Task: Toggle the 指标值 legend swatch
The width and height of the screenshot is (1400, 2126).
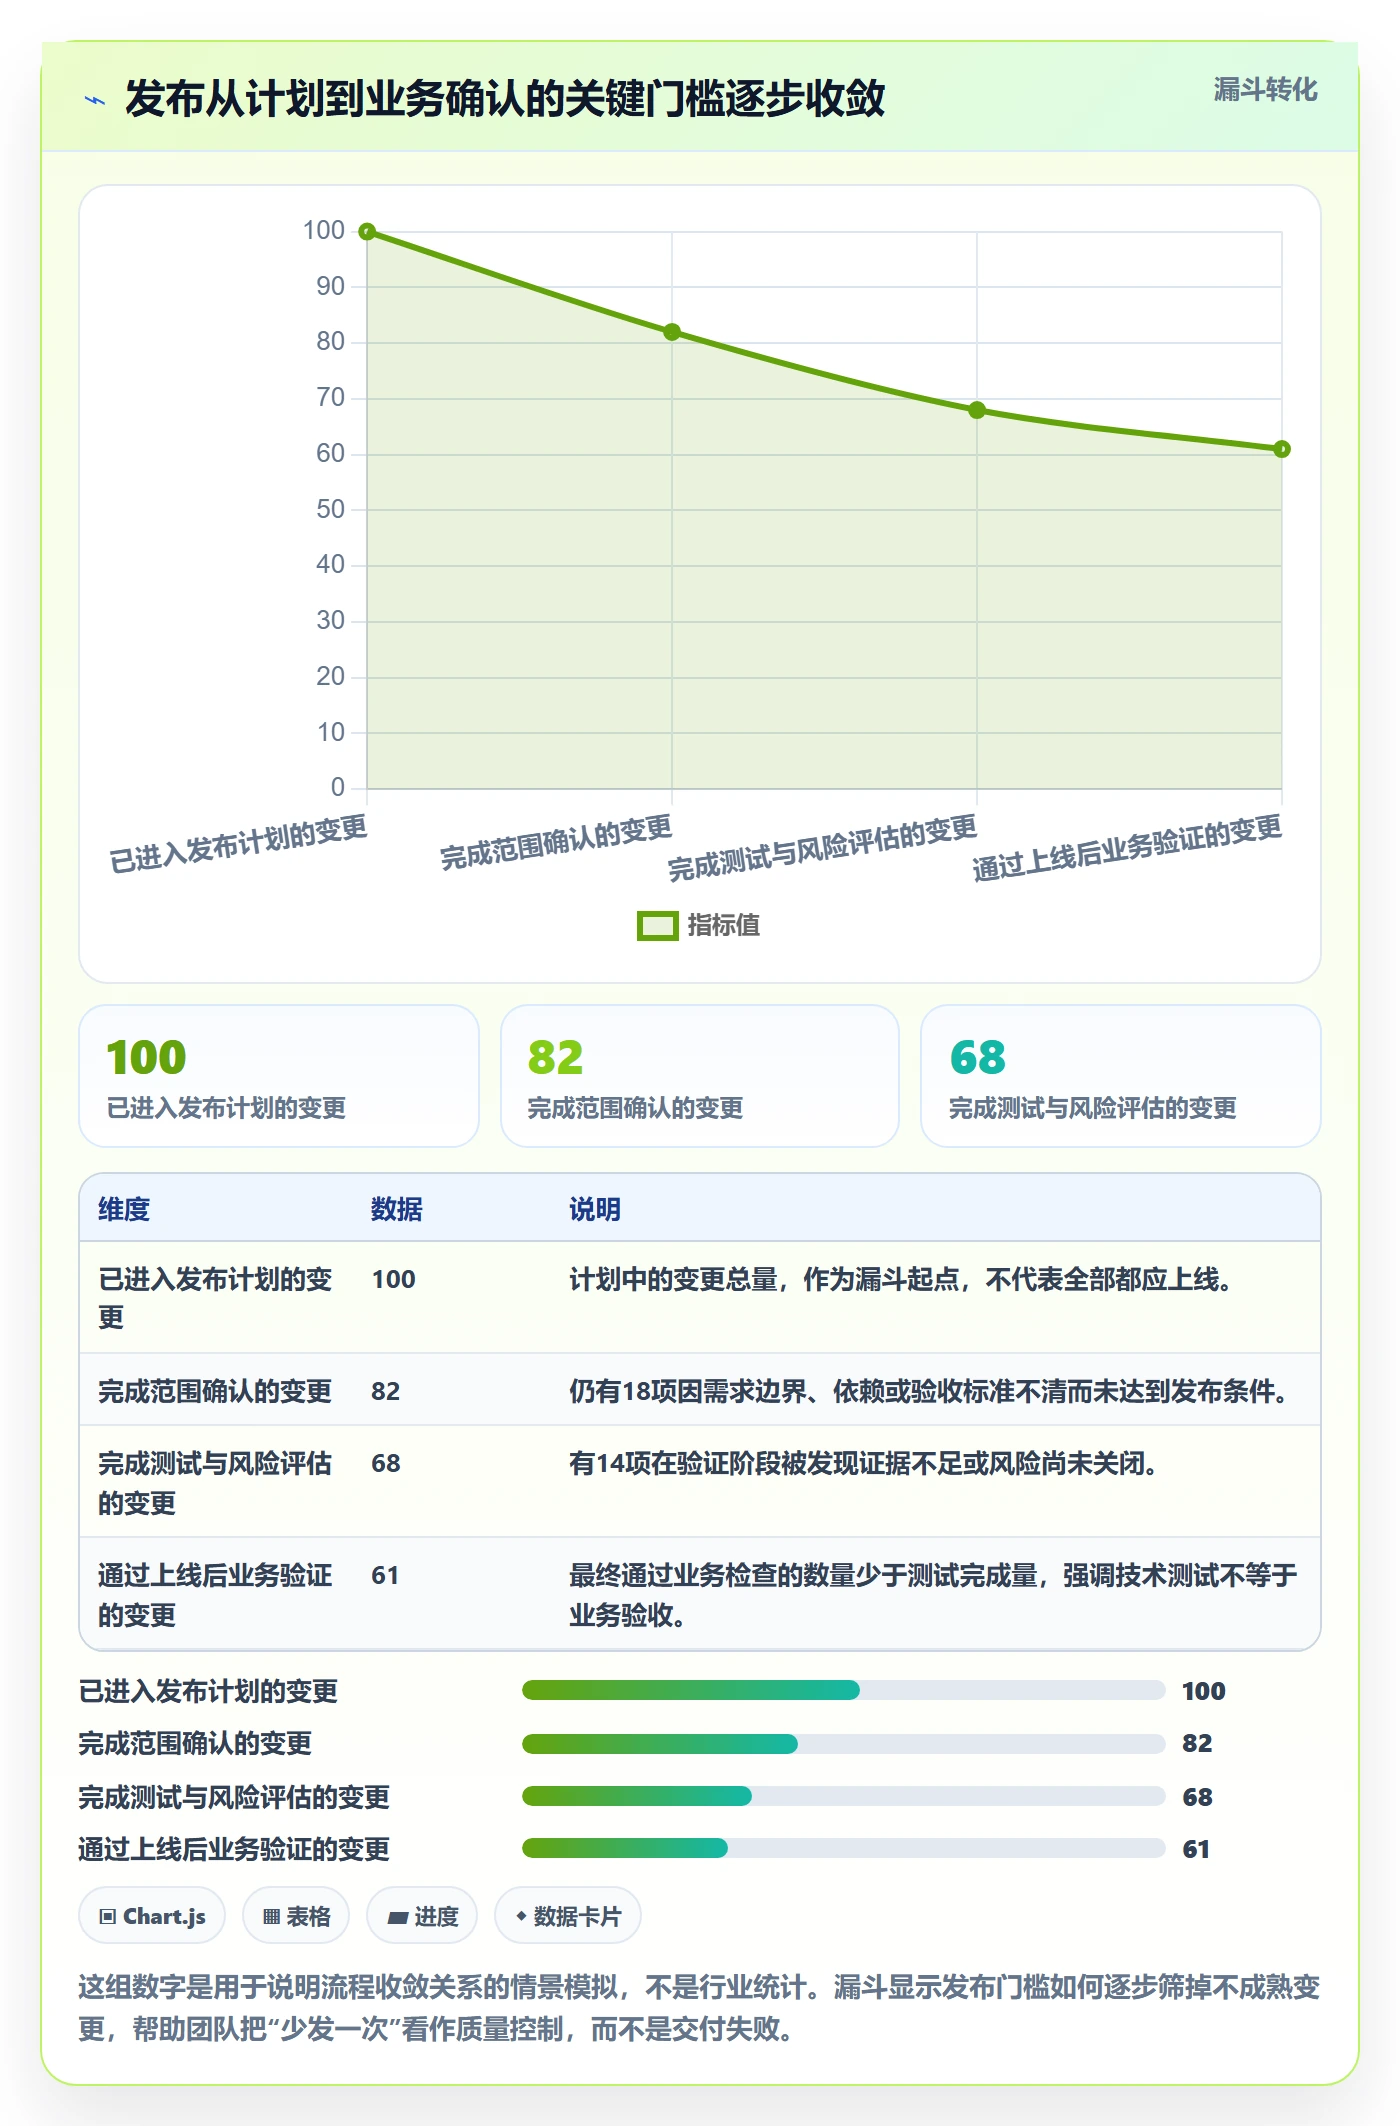Action: tap(657, 926)
